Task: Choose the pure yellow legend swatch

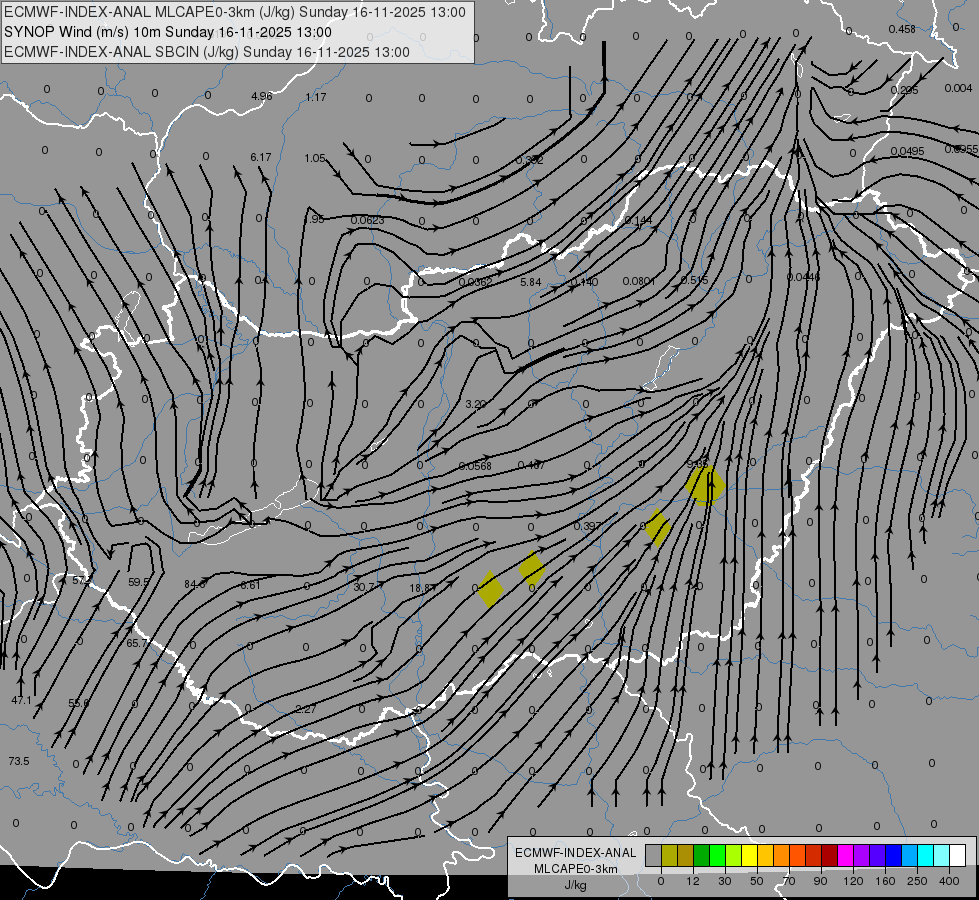Action: tap(749, 855)
